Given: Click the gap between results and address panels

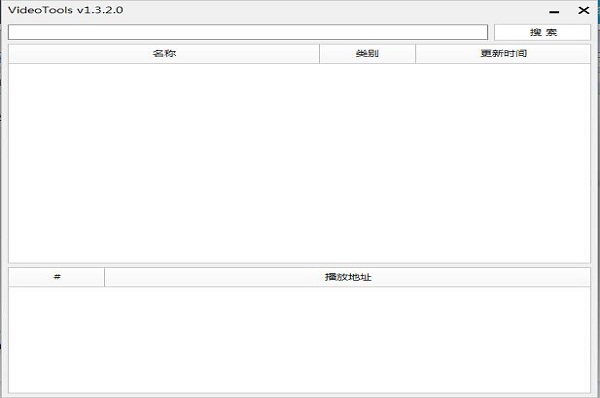Looking at the screenshot, I should click(x=300, y=265).
